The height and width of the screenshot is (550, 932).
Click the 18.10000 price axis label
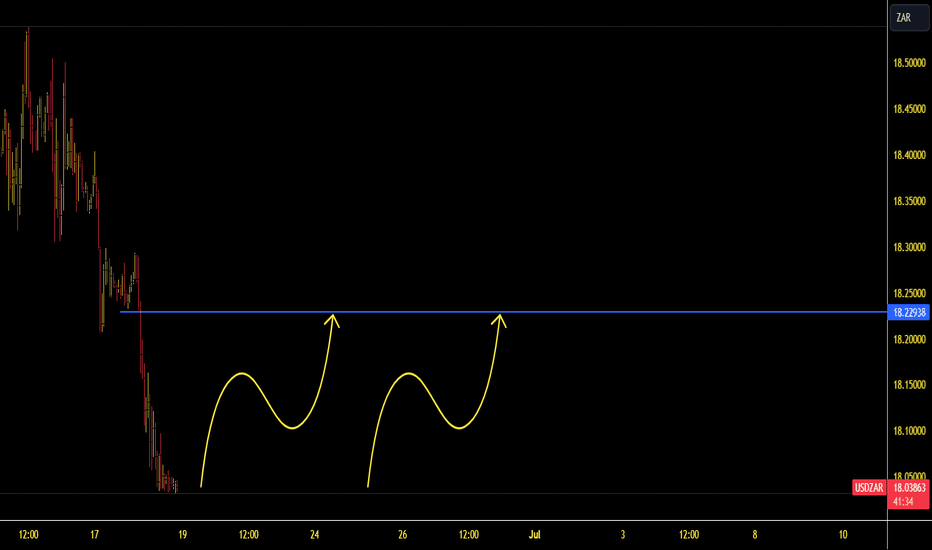(x=909, y=430)
